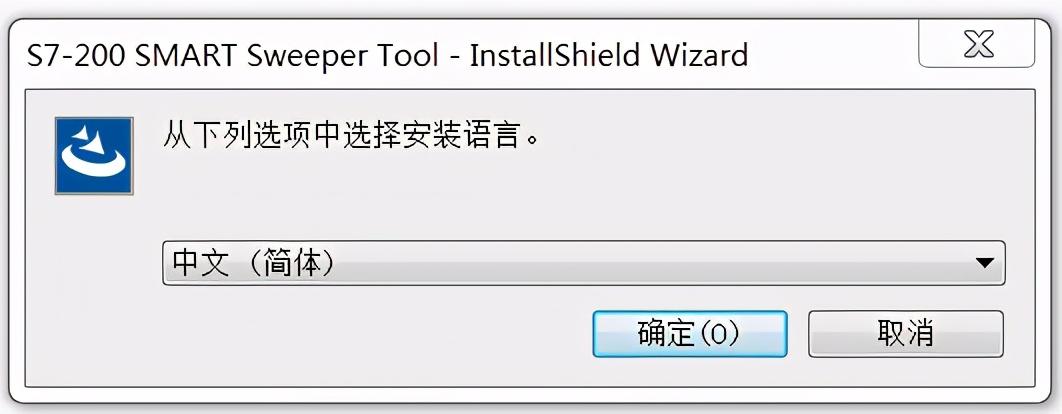Click the 确定 text on the OK button
The image size is (1062, 414).
[666, 334]
